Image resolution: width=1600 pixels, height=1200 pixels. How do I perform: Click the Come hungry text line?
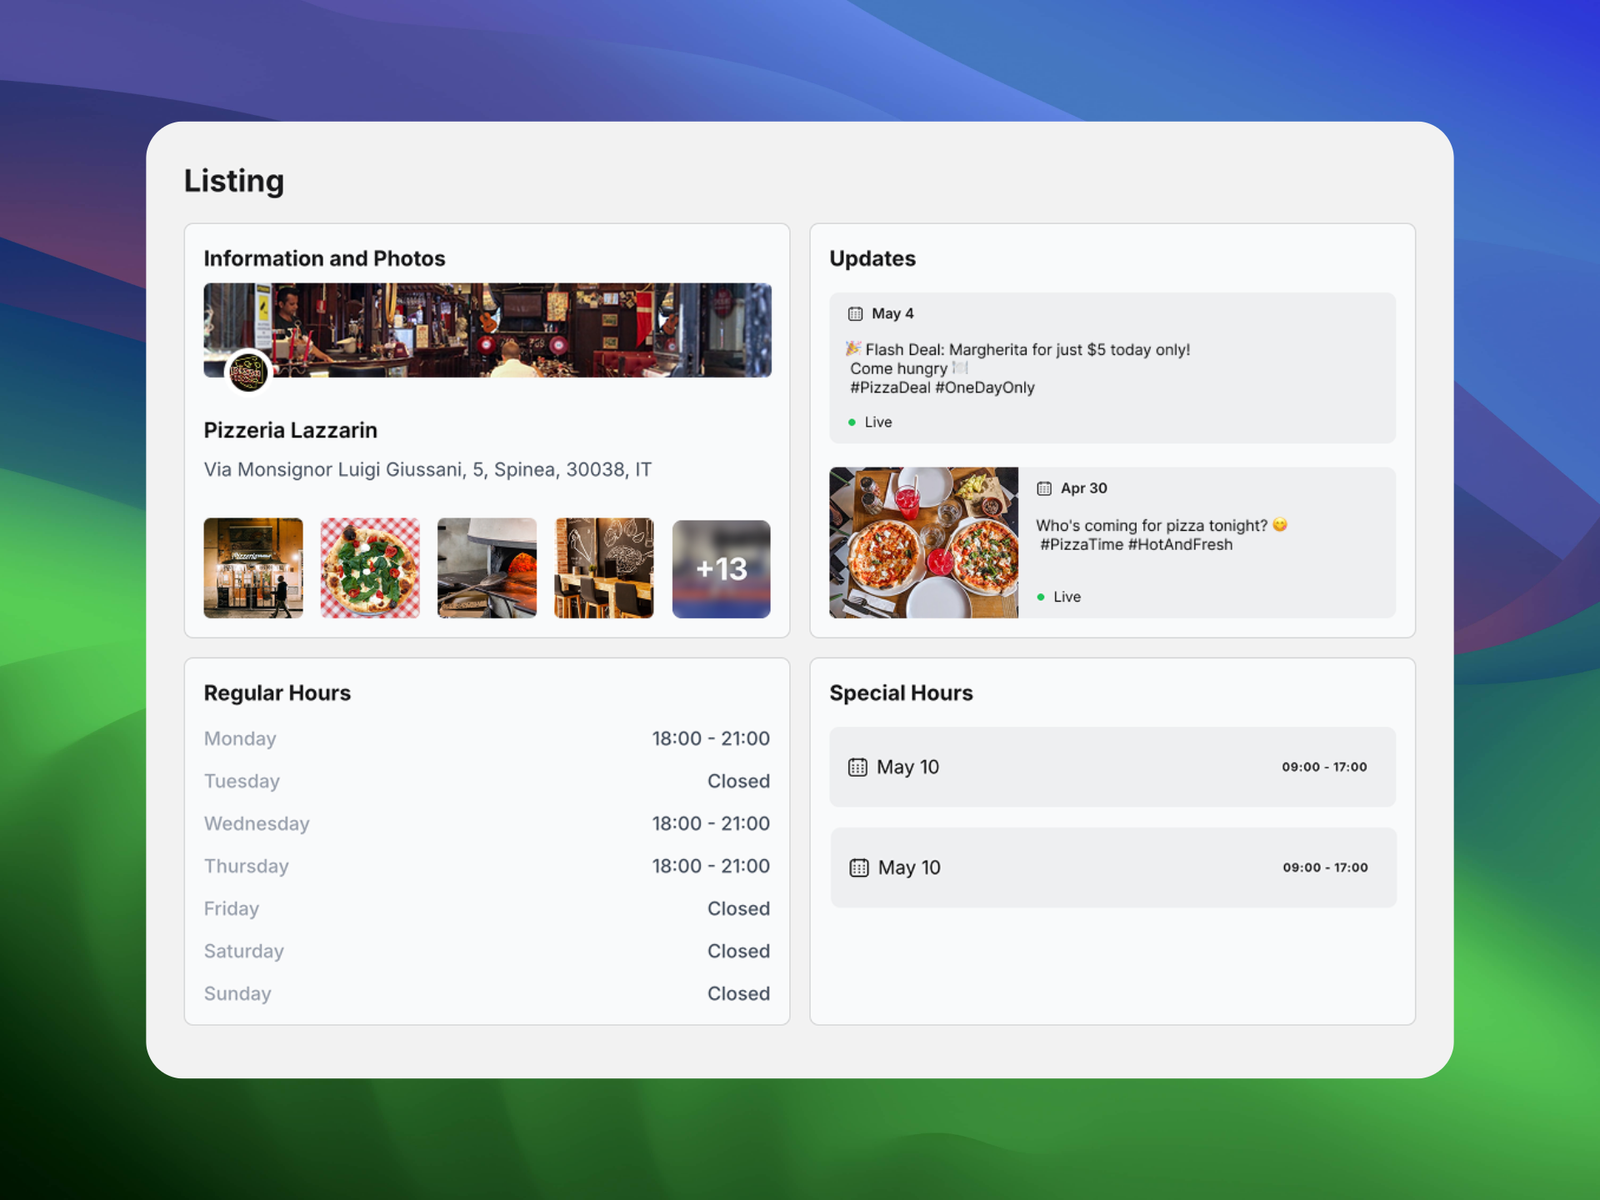click(909, 369)
